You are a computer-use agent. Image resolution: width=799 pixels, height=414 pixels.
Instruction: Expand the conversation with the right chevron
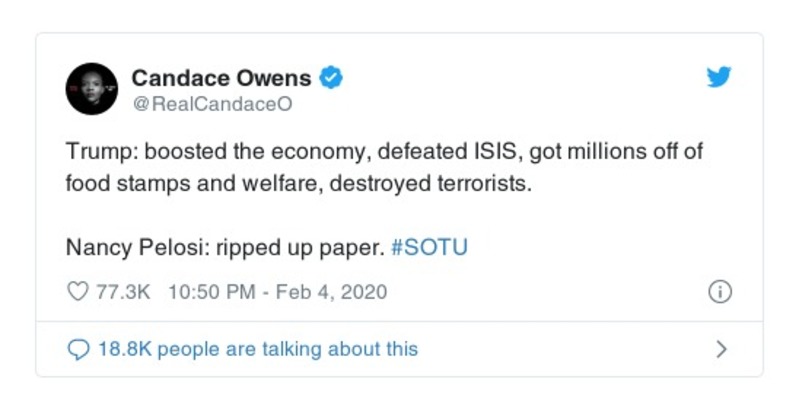click(721, 349)
